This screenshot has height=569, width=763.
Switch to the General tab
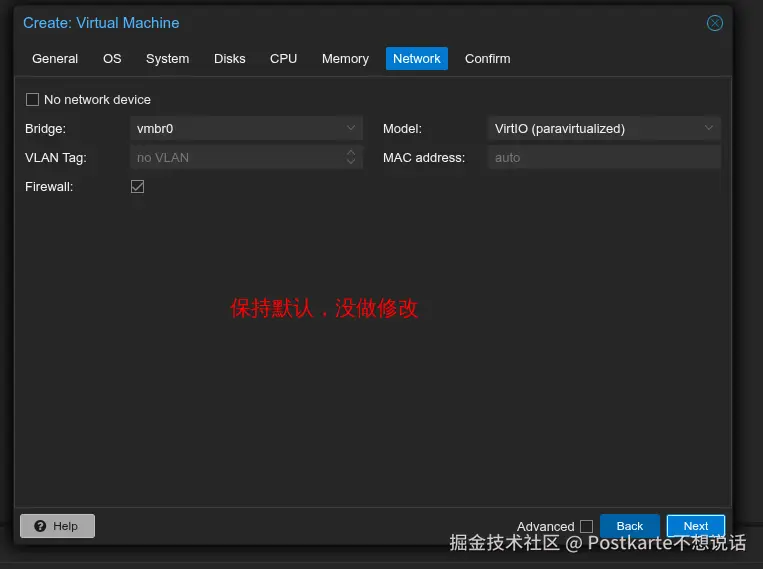pyautogui.click(x=55, y=59)
